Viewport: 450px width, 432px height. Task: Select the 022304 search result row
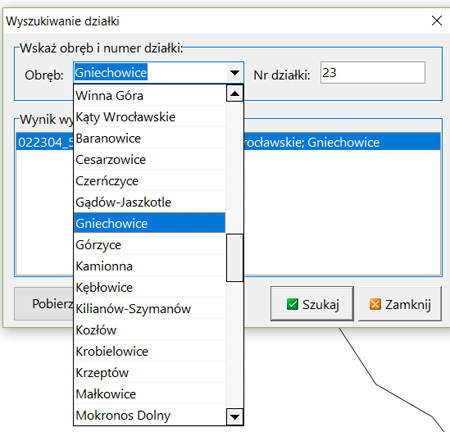click(228, 142)
